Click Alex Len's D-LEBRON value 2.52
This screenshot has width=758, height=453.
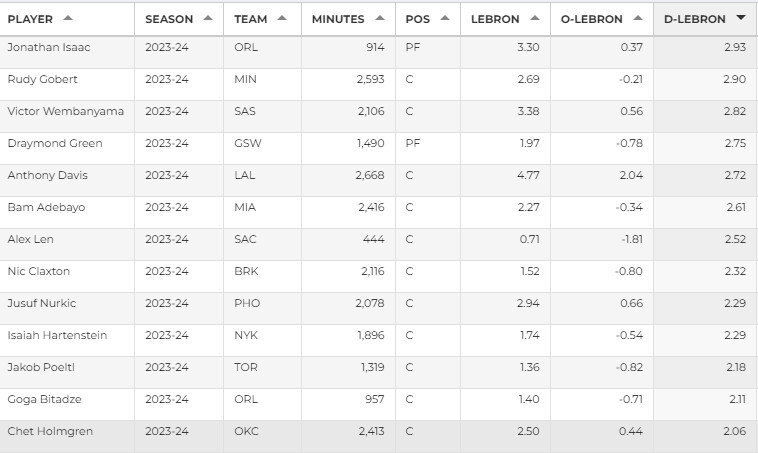coord(735,239)
